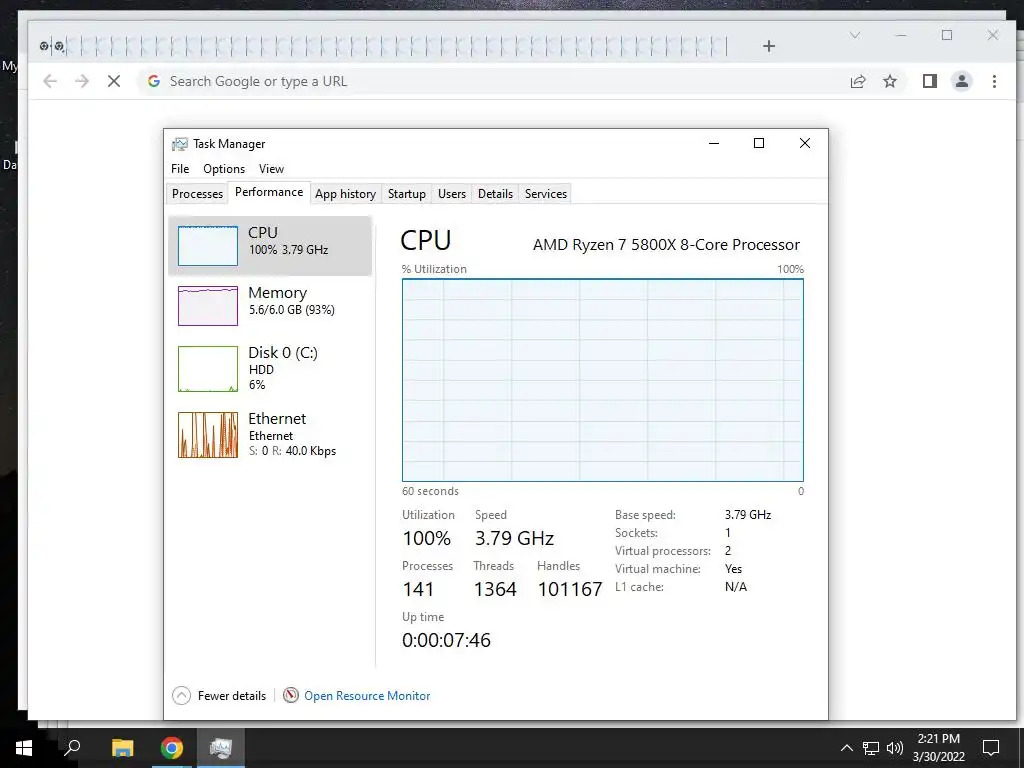Open the taskbar search icon
Viewport: 1024px width, 768px height.
point(72,747)
